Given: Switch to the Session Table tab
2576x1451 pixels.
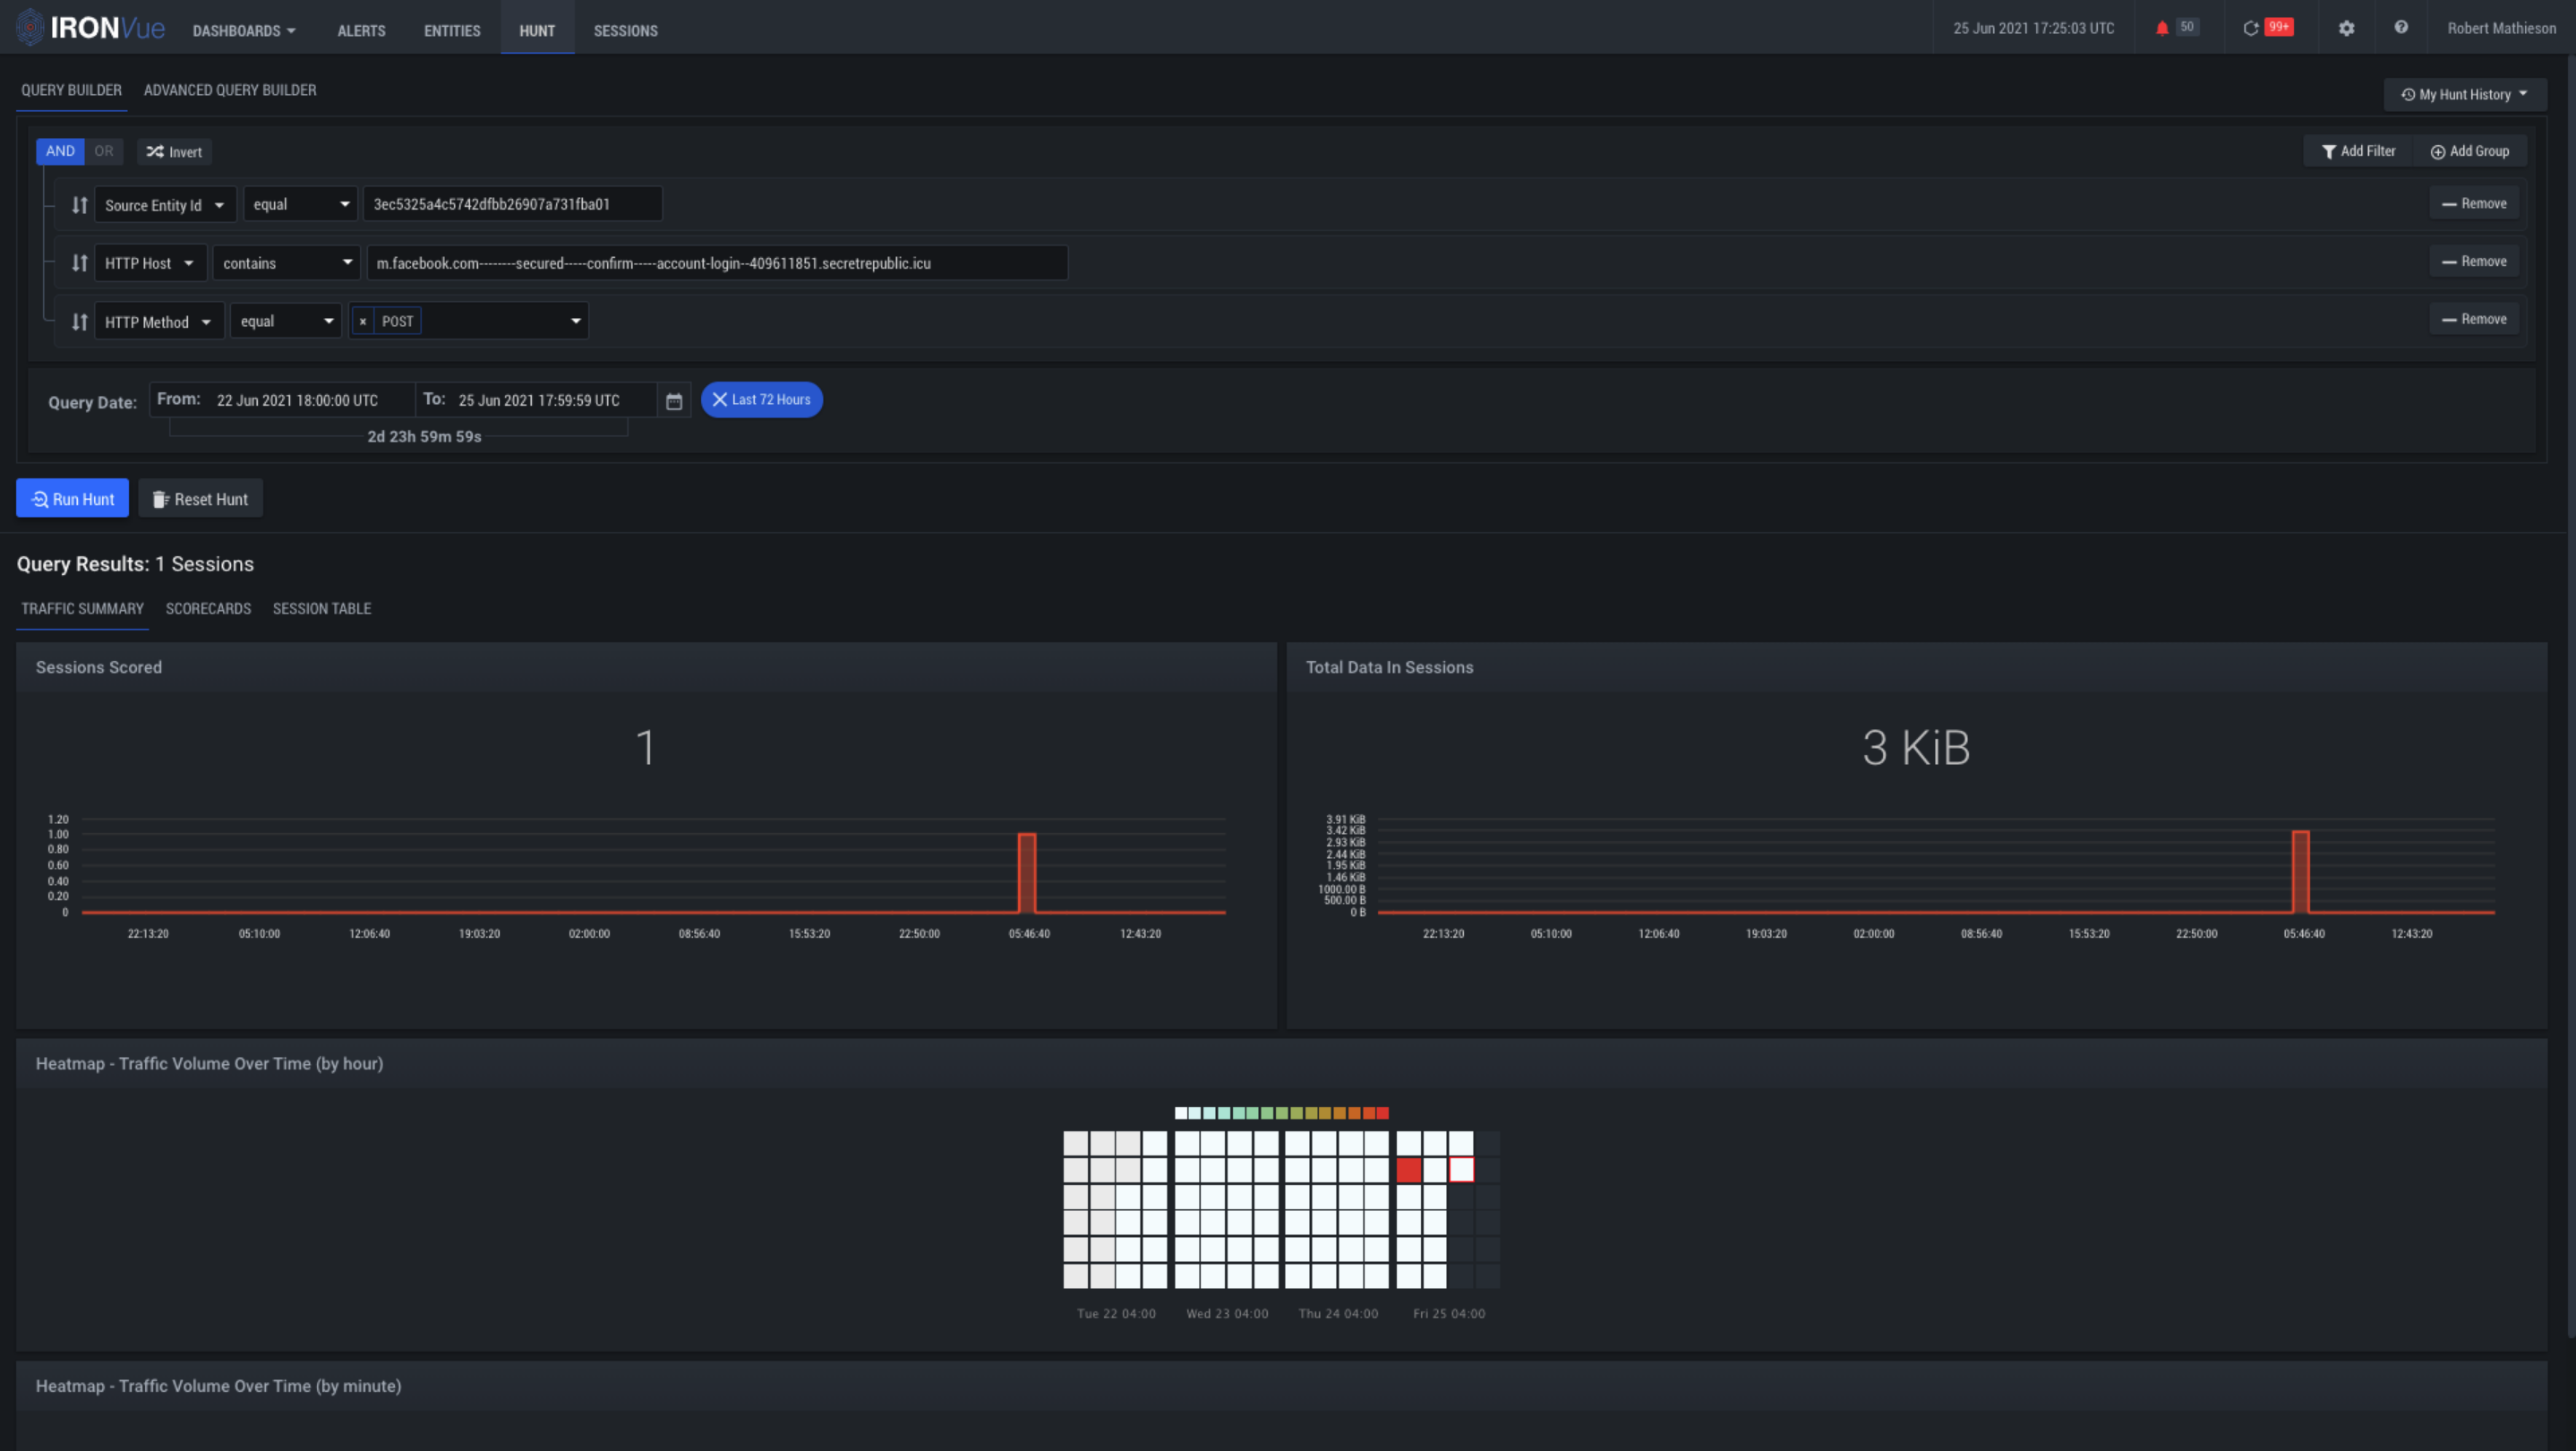Looking at the screenshot, I should (x=321, y=609).
